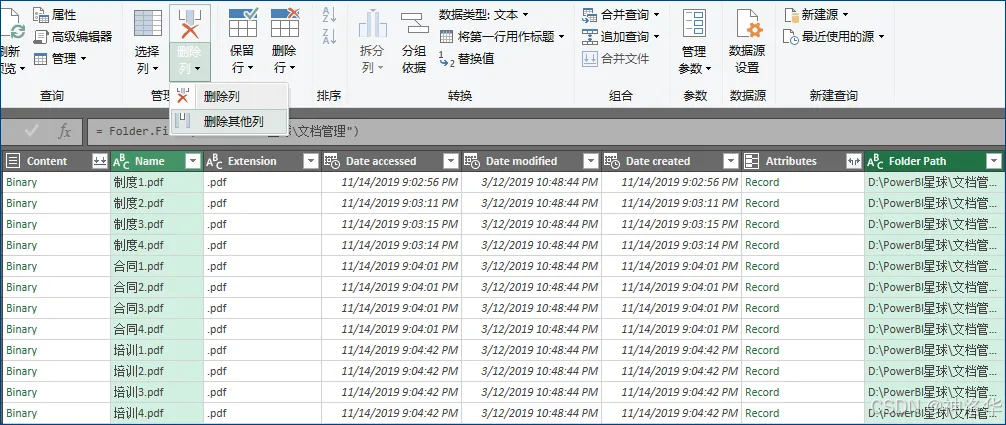Sort ascending with the A-Z icon
Image resolution: width=1006 pixels, height=425 pixels.
[x=329, y=14]
